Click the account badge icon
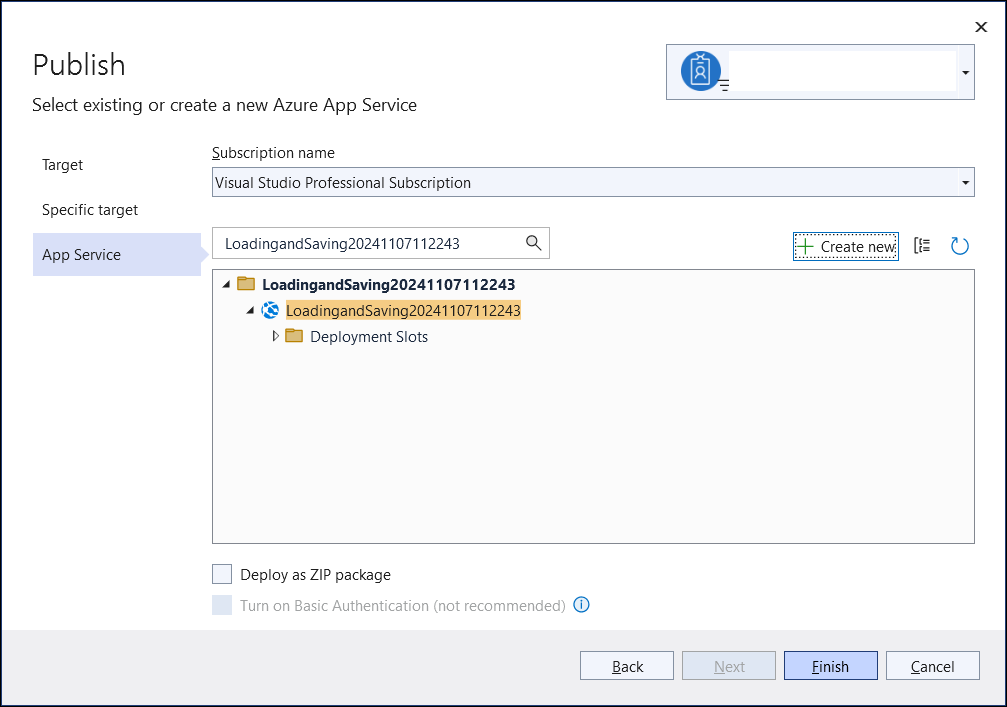 [700, 71]
